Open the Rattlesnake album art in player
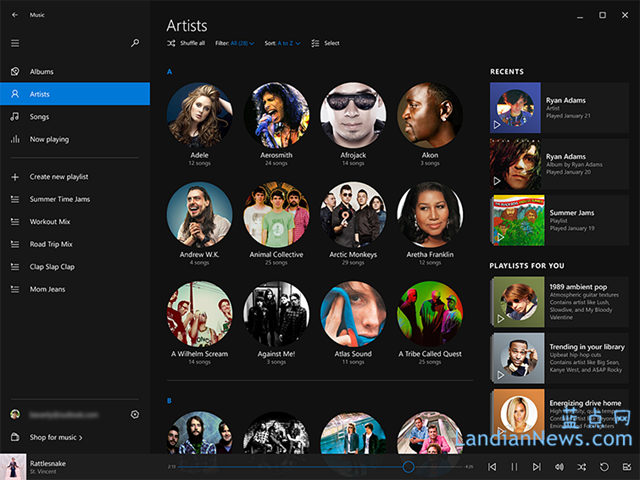 pyautogui.click(x=13, y=467)
